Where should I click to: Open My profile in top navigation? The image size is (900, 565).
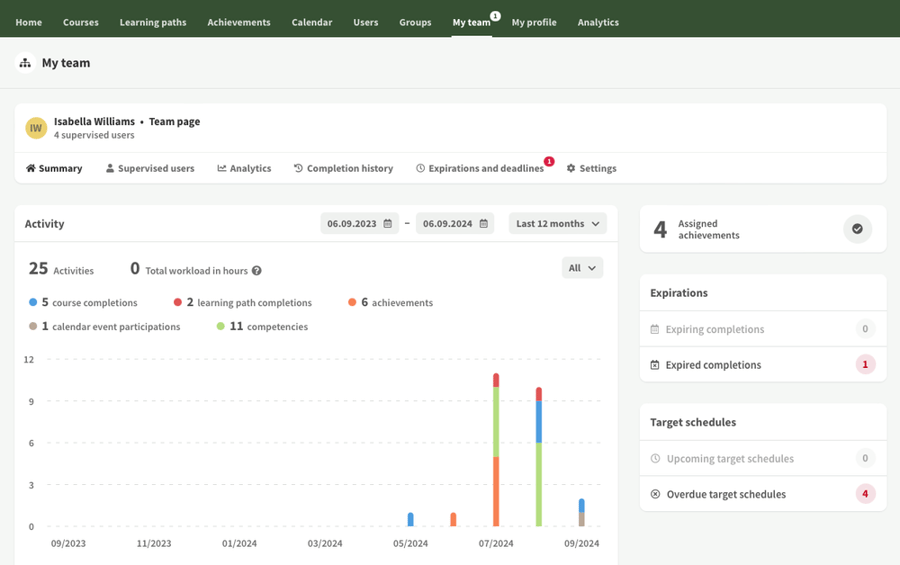pyautogui.click(x=534, y=22)
